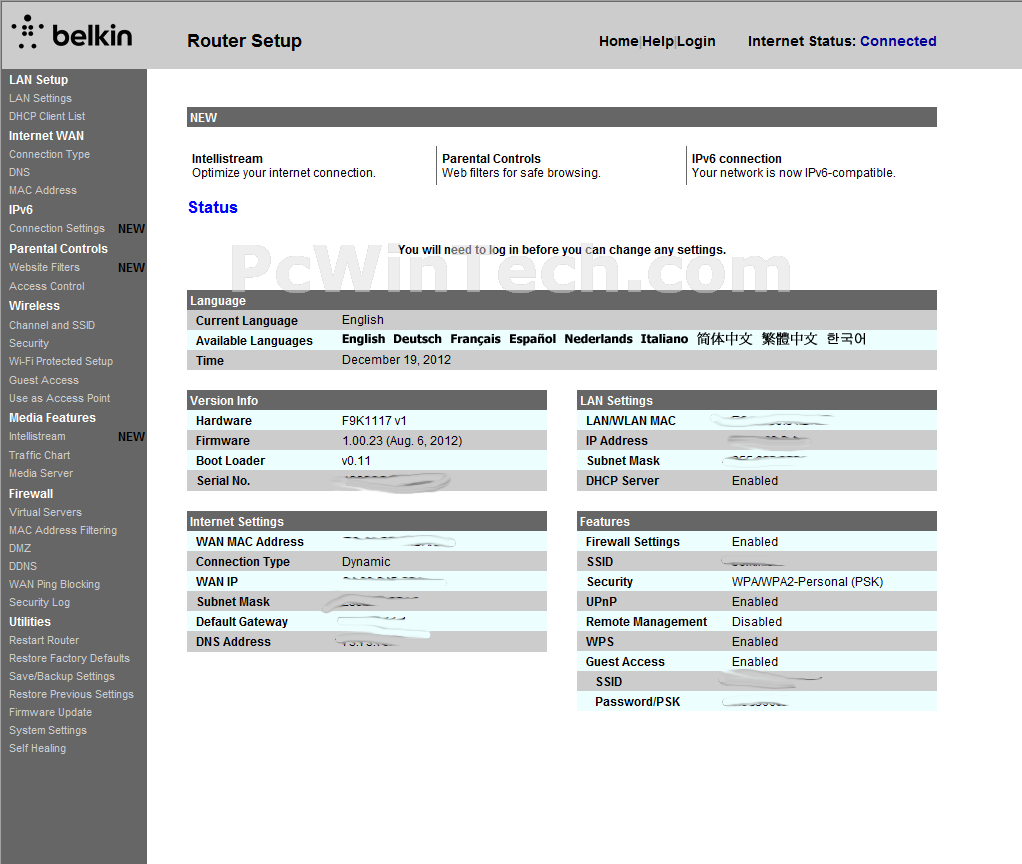Screen dimensions: 1022x864
Task: Open Connection Type under Internet WAN sidebar
Action: 50,154
